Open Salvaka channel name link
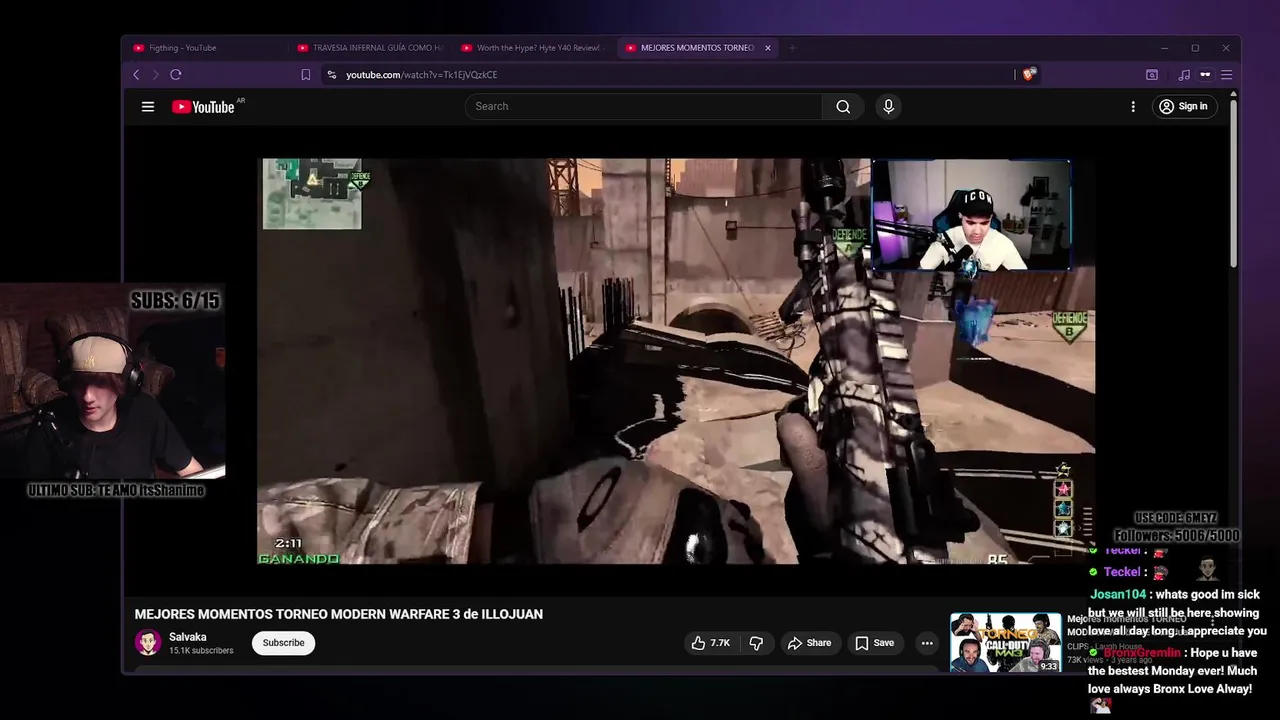The height and width of the screenshot is (720, 1280). click(188, 637)
